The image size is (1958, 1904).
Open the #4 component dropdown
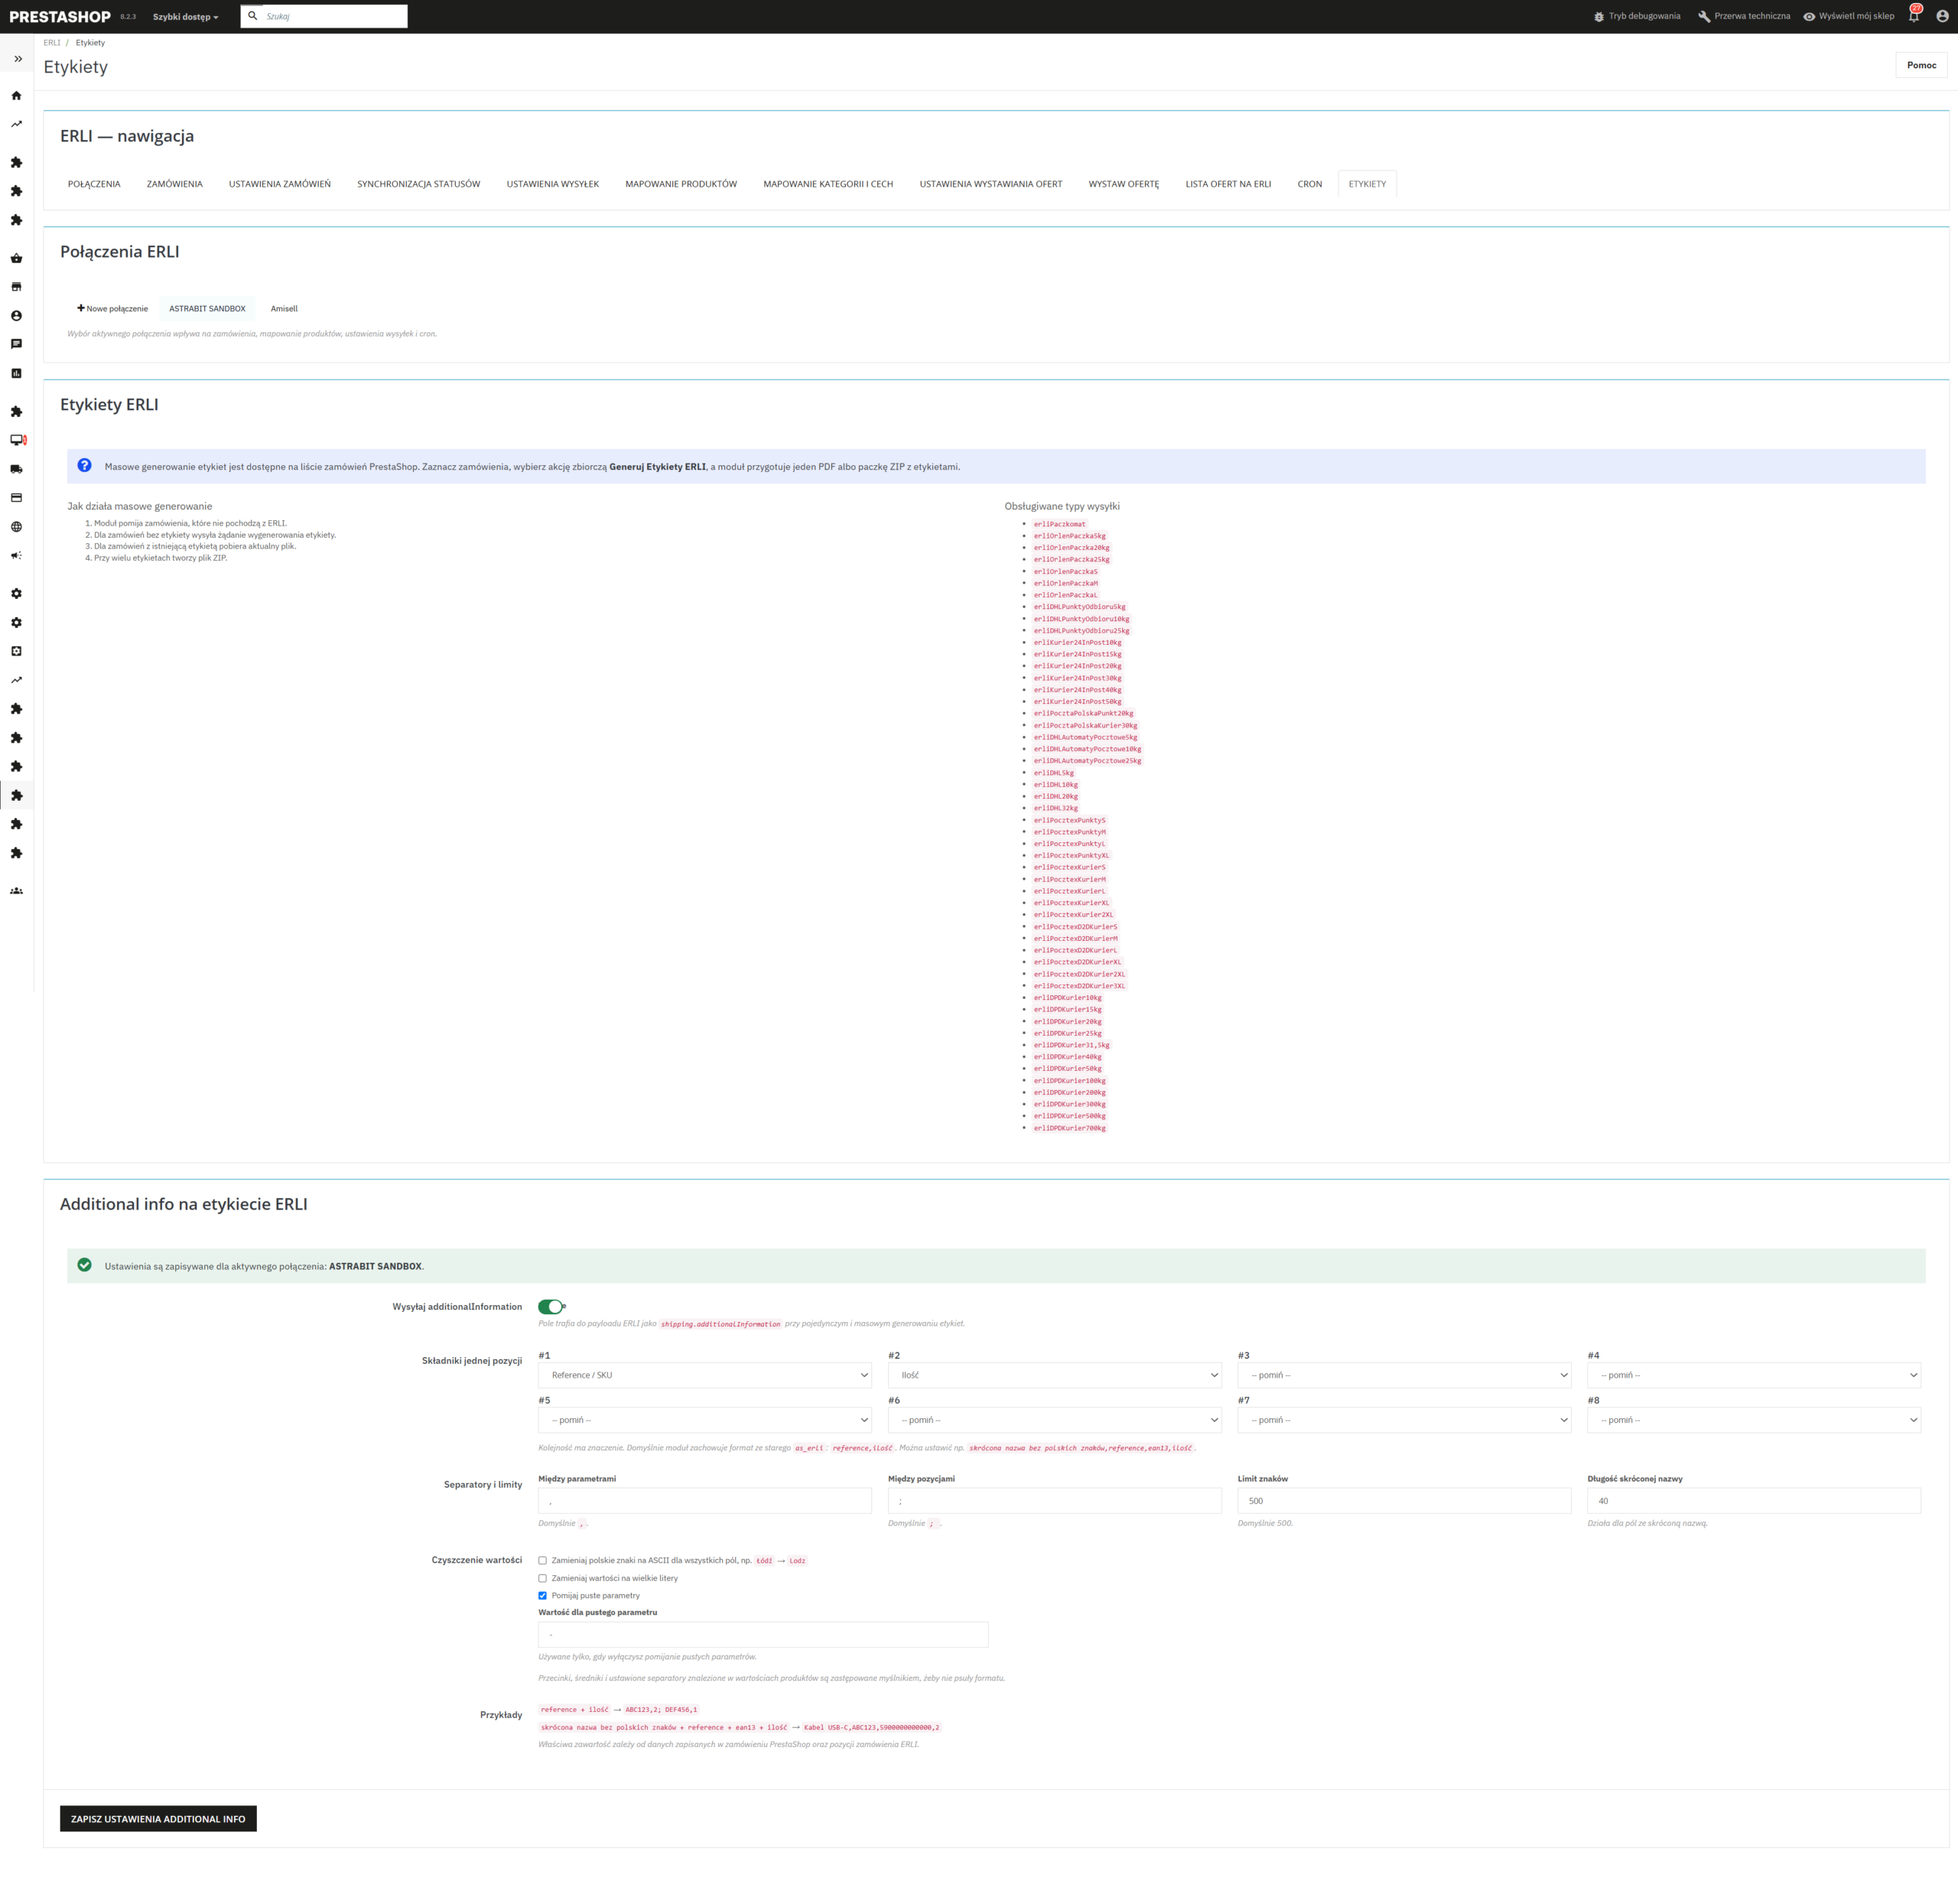1754,1376
